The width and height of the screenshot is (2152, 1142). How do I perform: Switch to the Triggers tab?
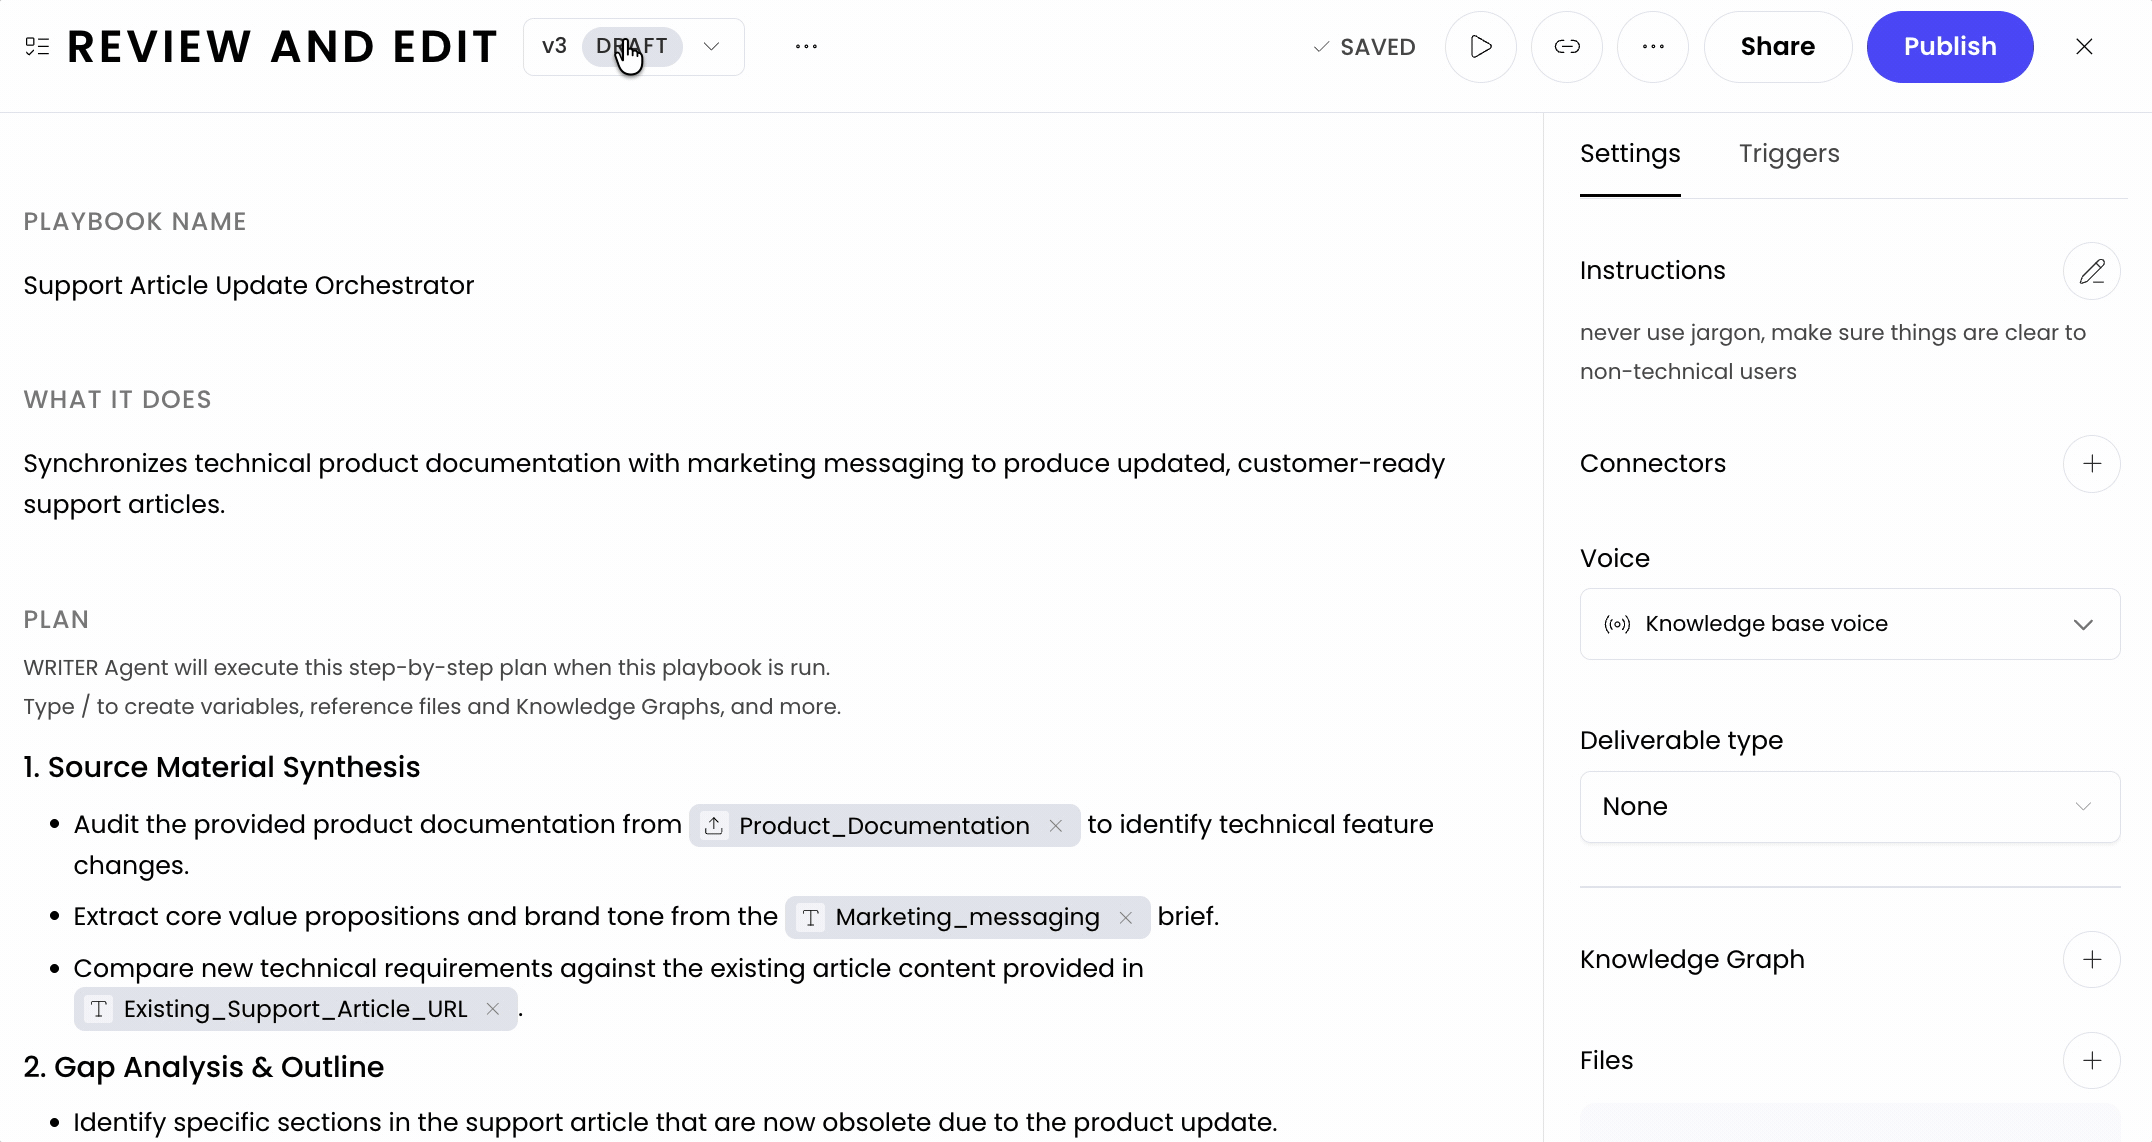tap(1788, 154)
